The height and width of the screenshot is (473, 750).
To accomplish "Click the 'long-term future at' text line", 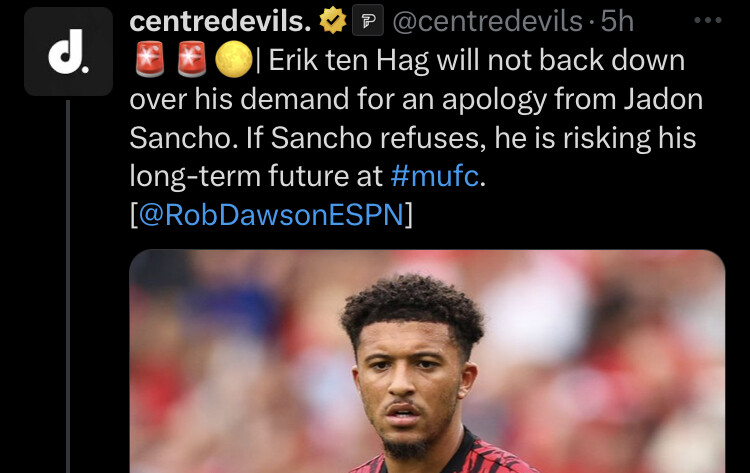I will (256, 176).
